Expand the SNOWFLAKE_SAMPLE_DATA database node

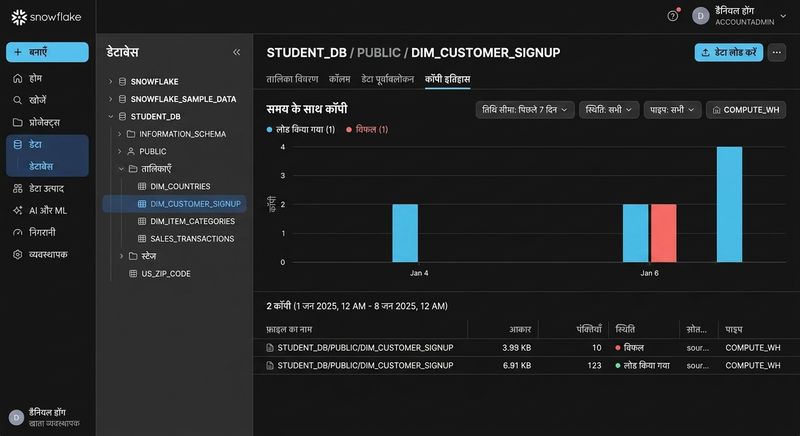(110, 99)
